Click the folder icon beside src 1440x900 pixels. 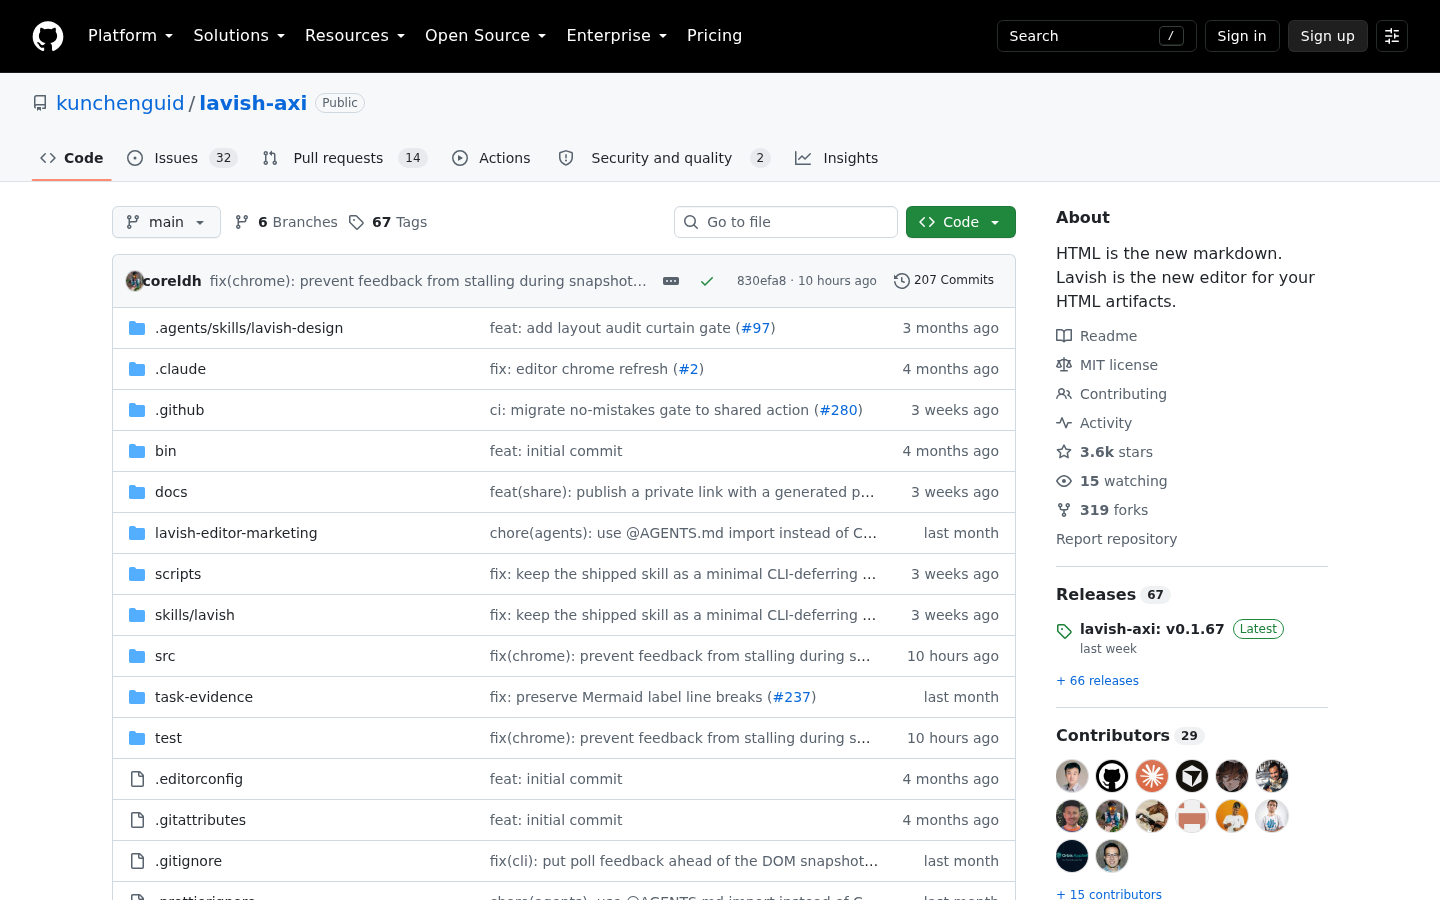pyautogui.click(x=137, y=656)
